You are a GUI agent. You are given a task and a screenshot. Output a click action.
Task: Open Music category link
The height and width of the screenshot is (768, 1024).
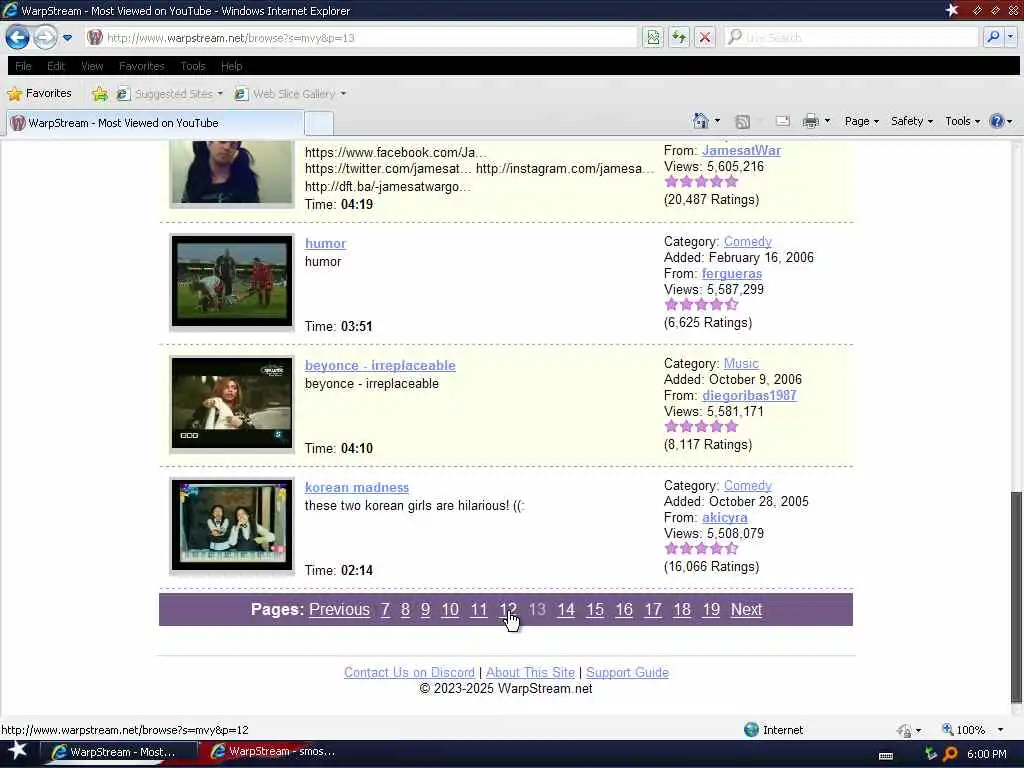(x=741, y=364)
